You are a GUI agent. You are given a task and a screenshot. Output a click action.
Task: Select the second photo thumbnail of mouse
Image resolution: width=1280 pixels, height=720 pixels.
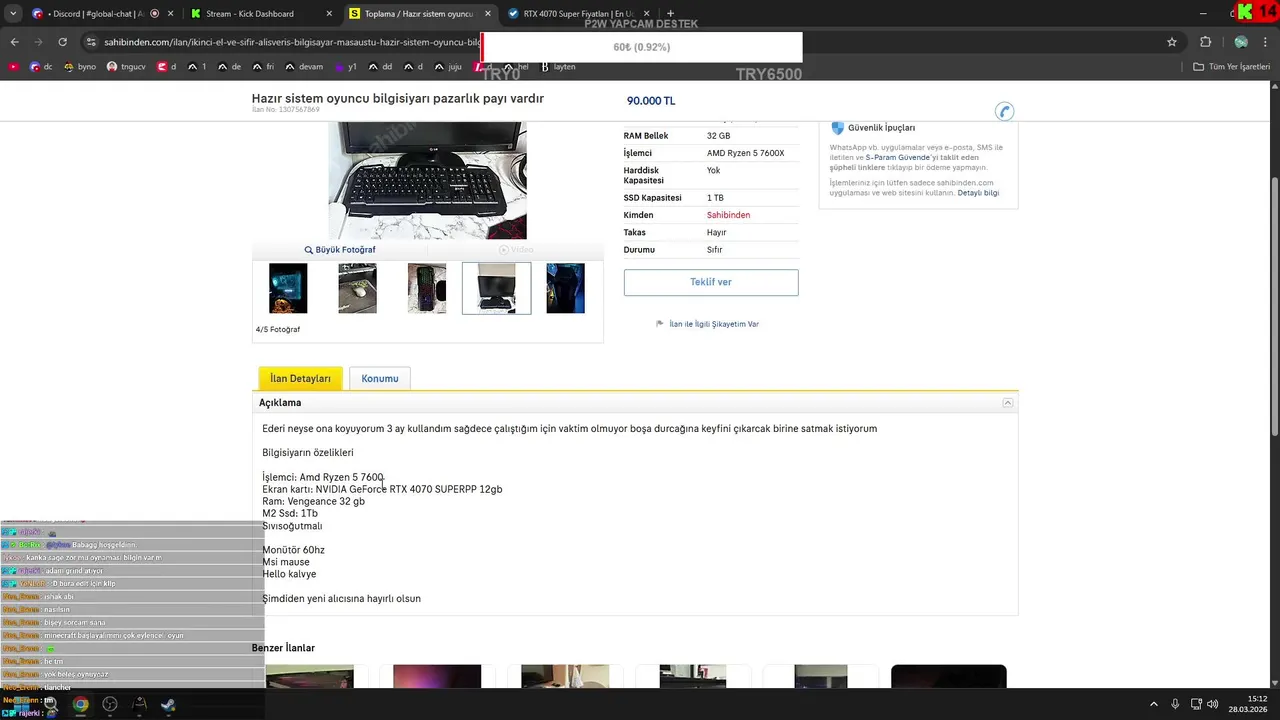[x=357, y=288]
